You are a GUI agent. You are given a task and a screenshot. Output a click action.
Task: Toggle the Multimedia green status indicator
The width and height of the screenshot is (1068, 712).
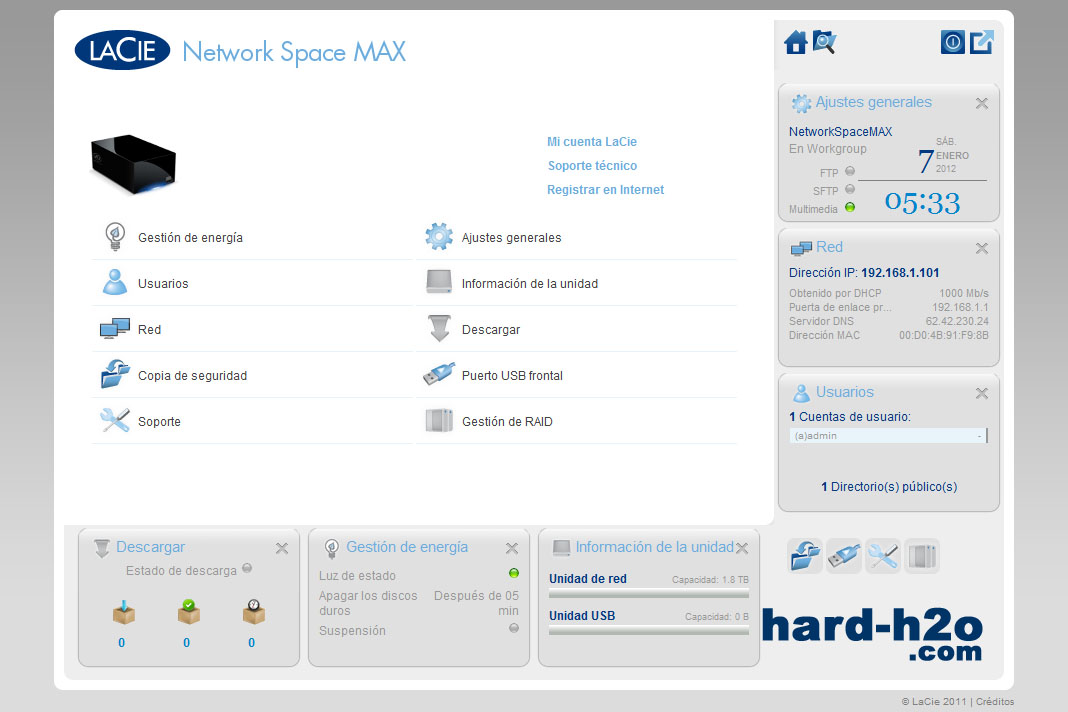(x=850, y=207)
